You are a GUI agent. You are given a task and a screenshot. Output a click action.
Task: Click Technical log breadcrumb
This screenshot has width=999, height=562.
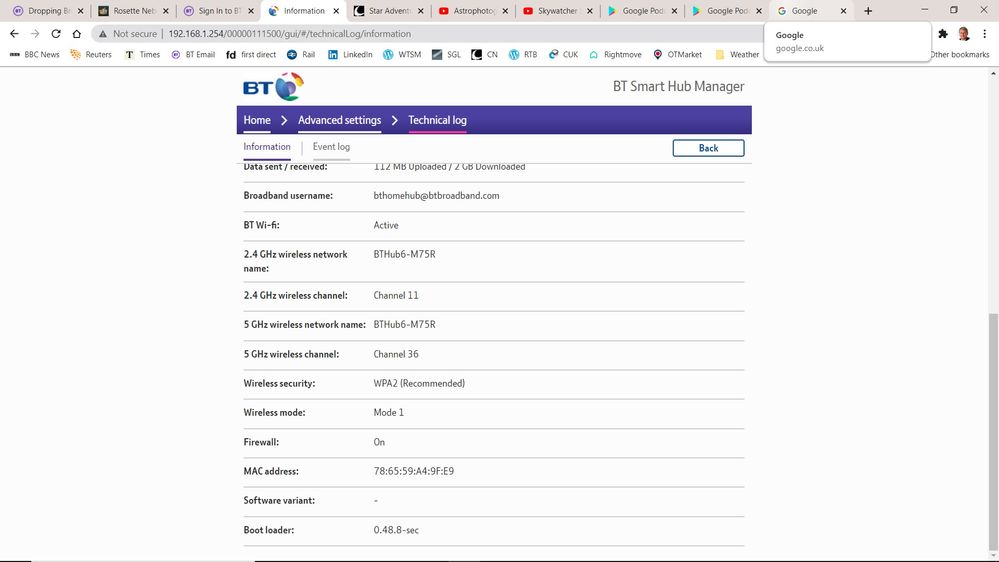[x=437, y=120]
